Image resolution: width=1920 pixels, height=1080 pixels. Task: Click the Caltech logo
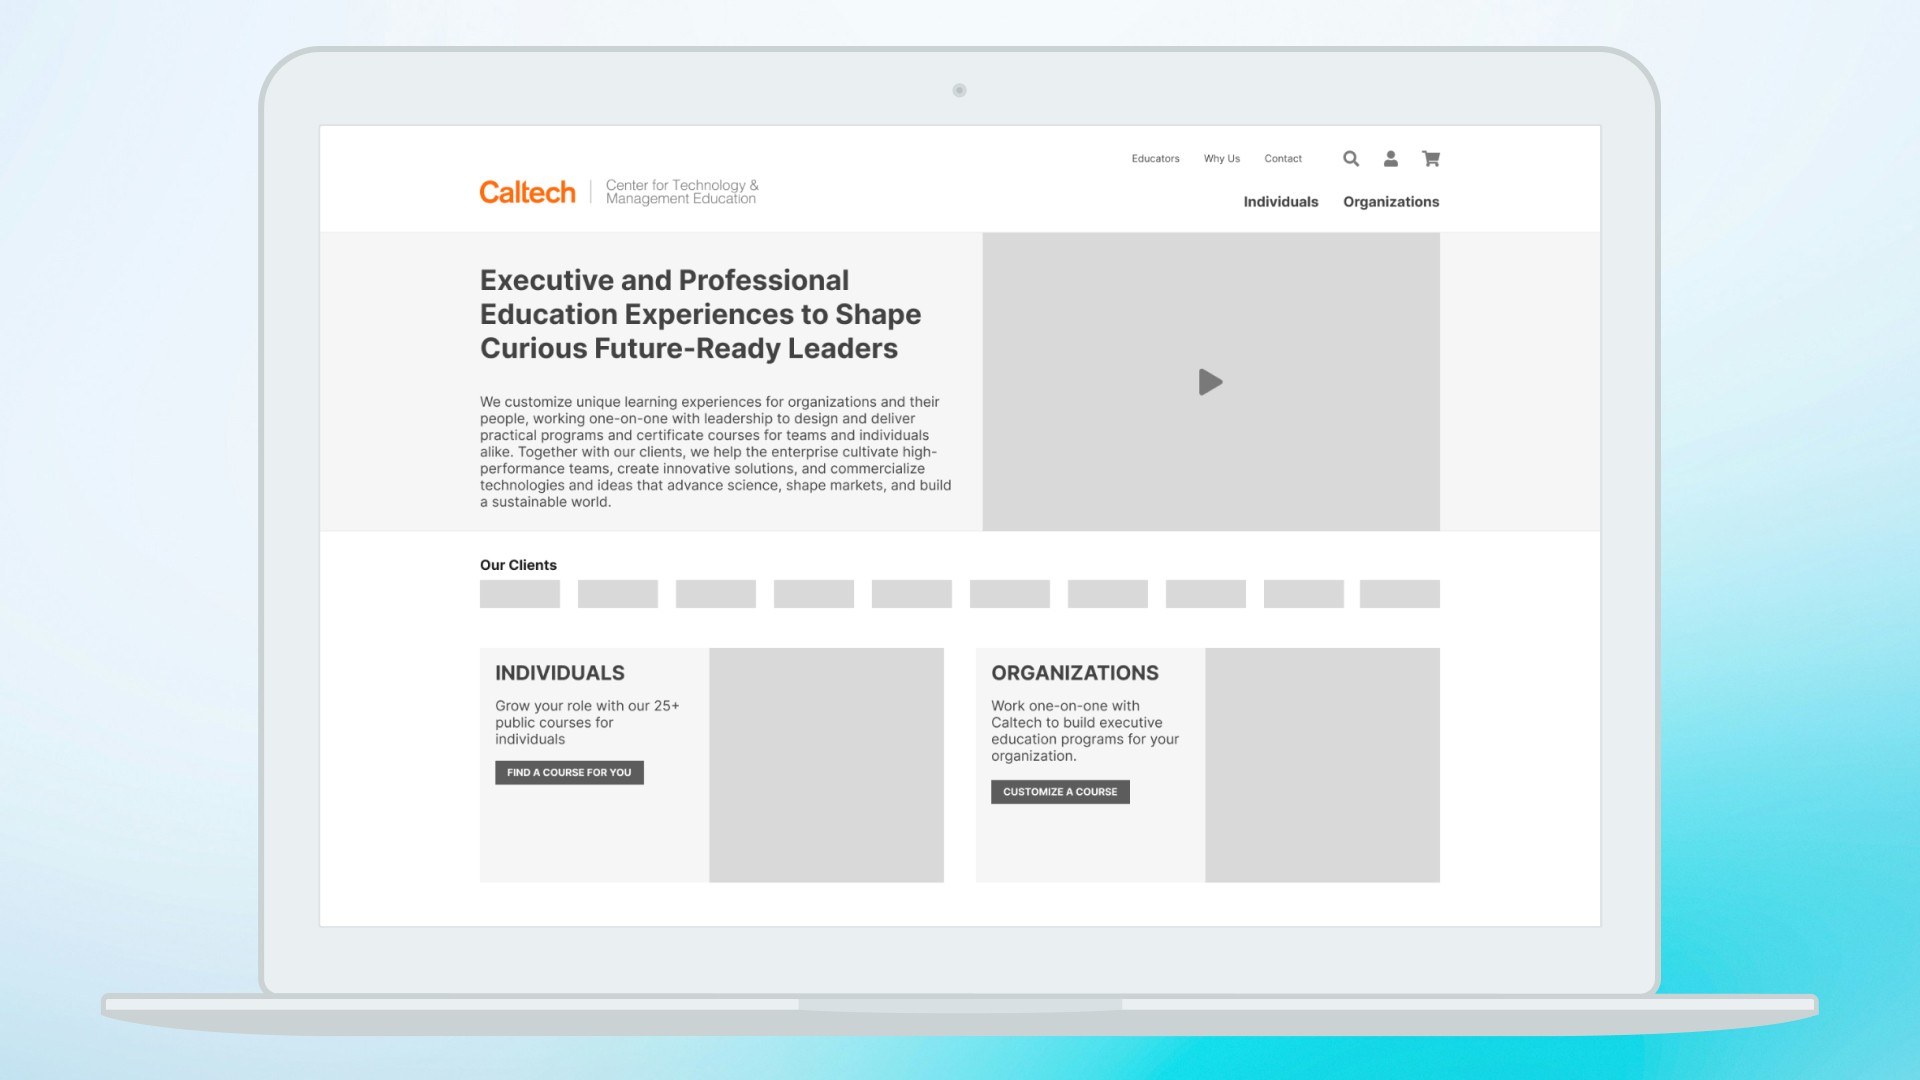click(527, 192)
